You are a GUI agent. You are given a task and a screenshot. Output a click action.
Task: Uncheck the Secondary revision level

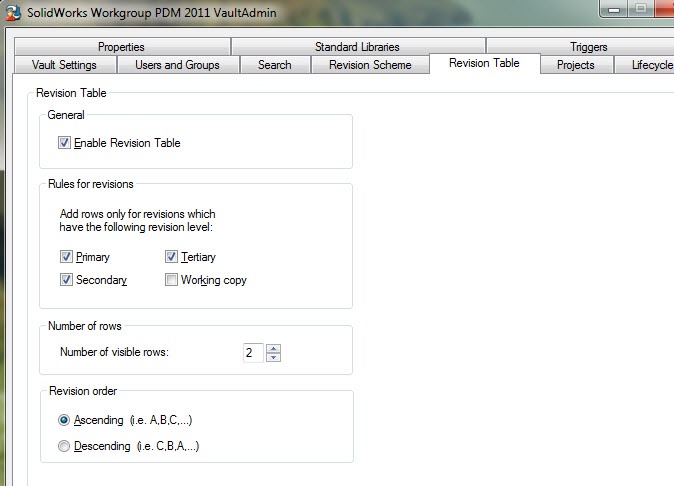point(66,280)
